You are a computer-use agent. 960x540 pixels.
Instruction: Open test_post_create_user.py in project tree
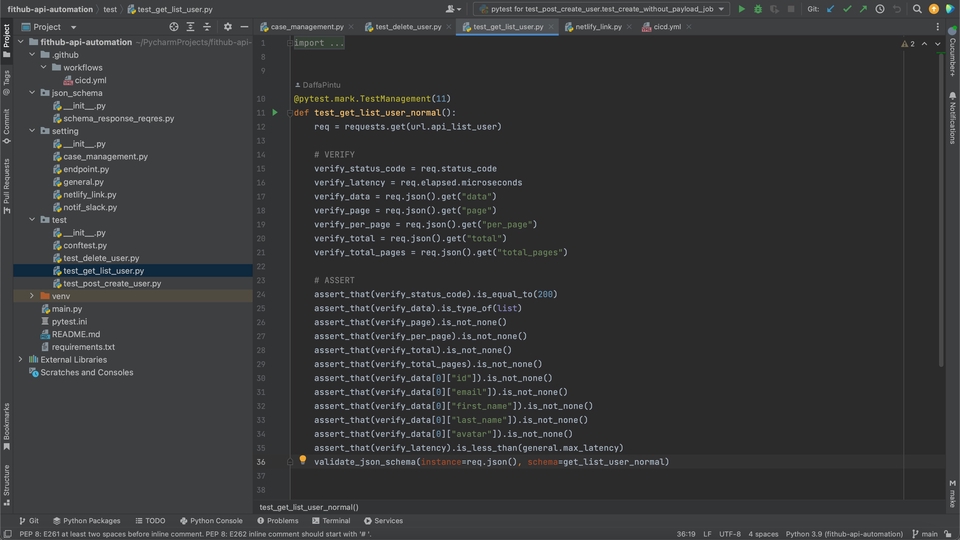112,283
